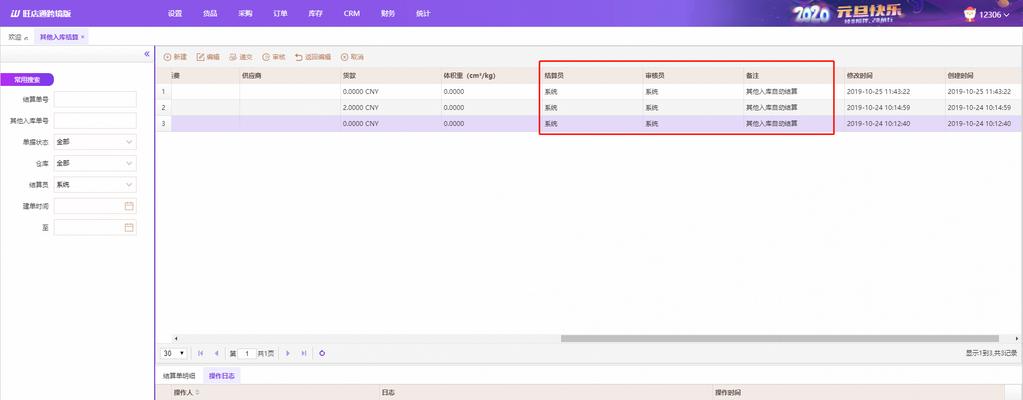This screenshot has width=1023, height=400.
Task: Click the 体积重 (cm³/kg) column header
Action: [x=491, y=76]
